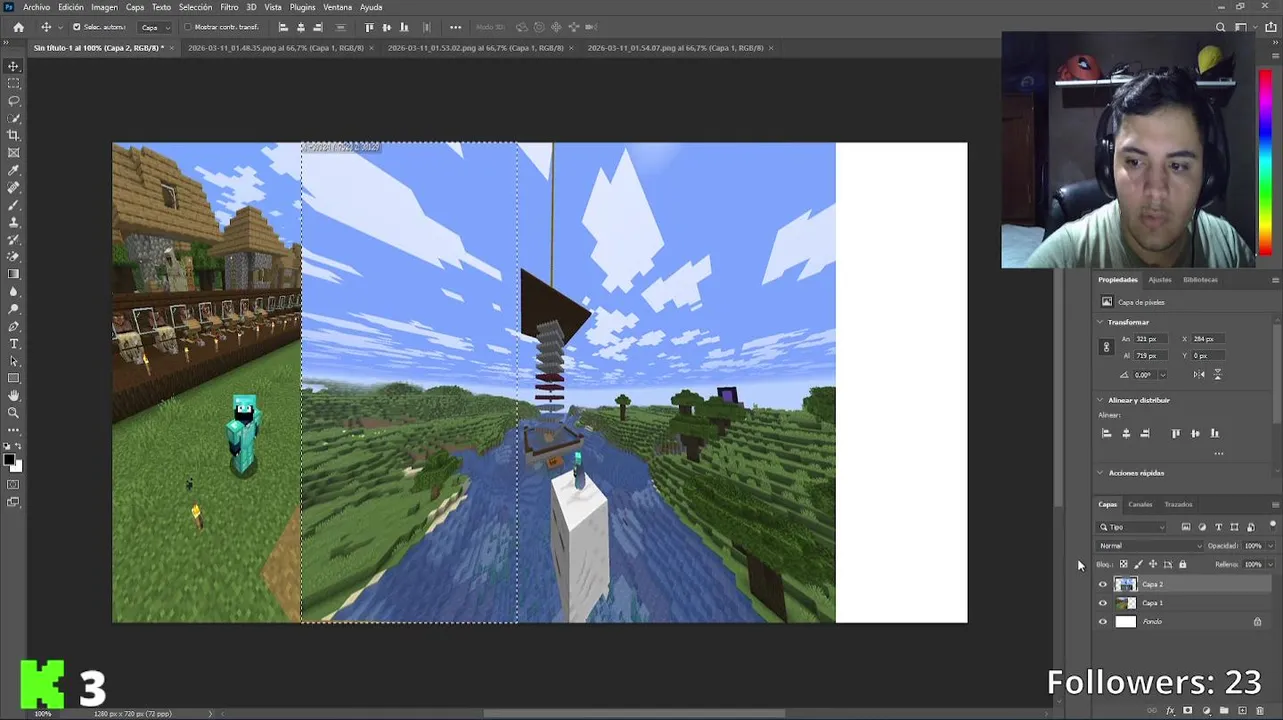
Task: Click the background color swatch
Action: [x=18, y=467]
